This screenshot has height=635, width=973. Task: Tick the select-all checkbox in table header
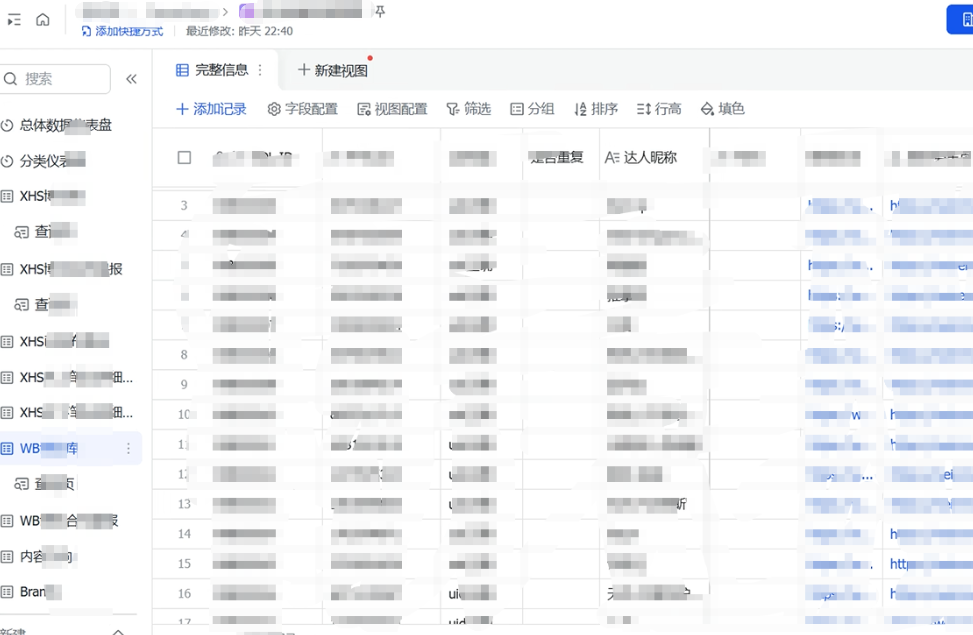(184, 158)
